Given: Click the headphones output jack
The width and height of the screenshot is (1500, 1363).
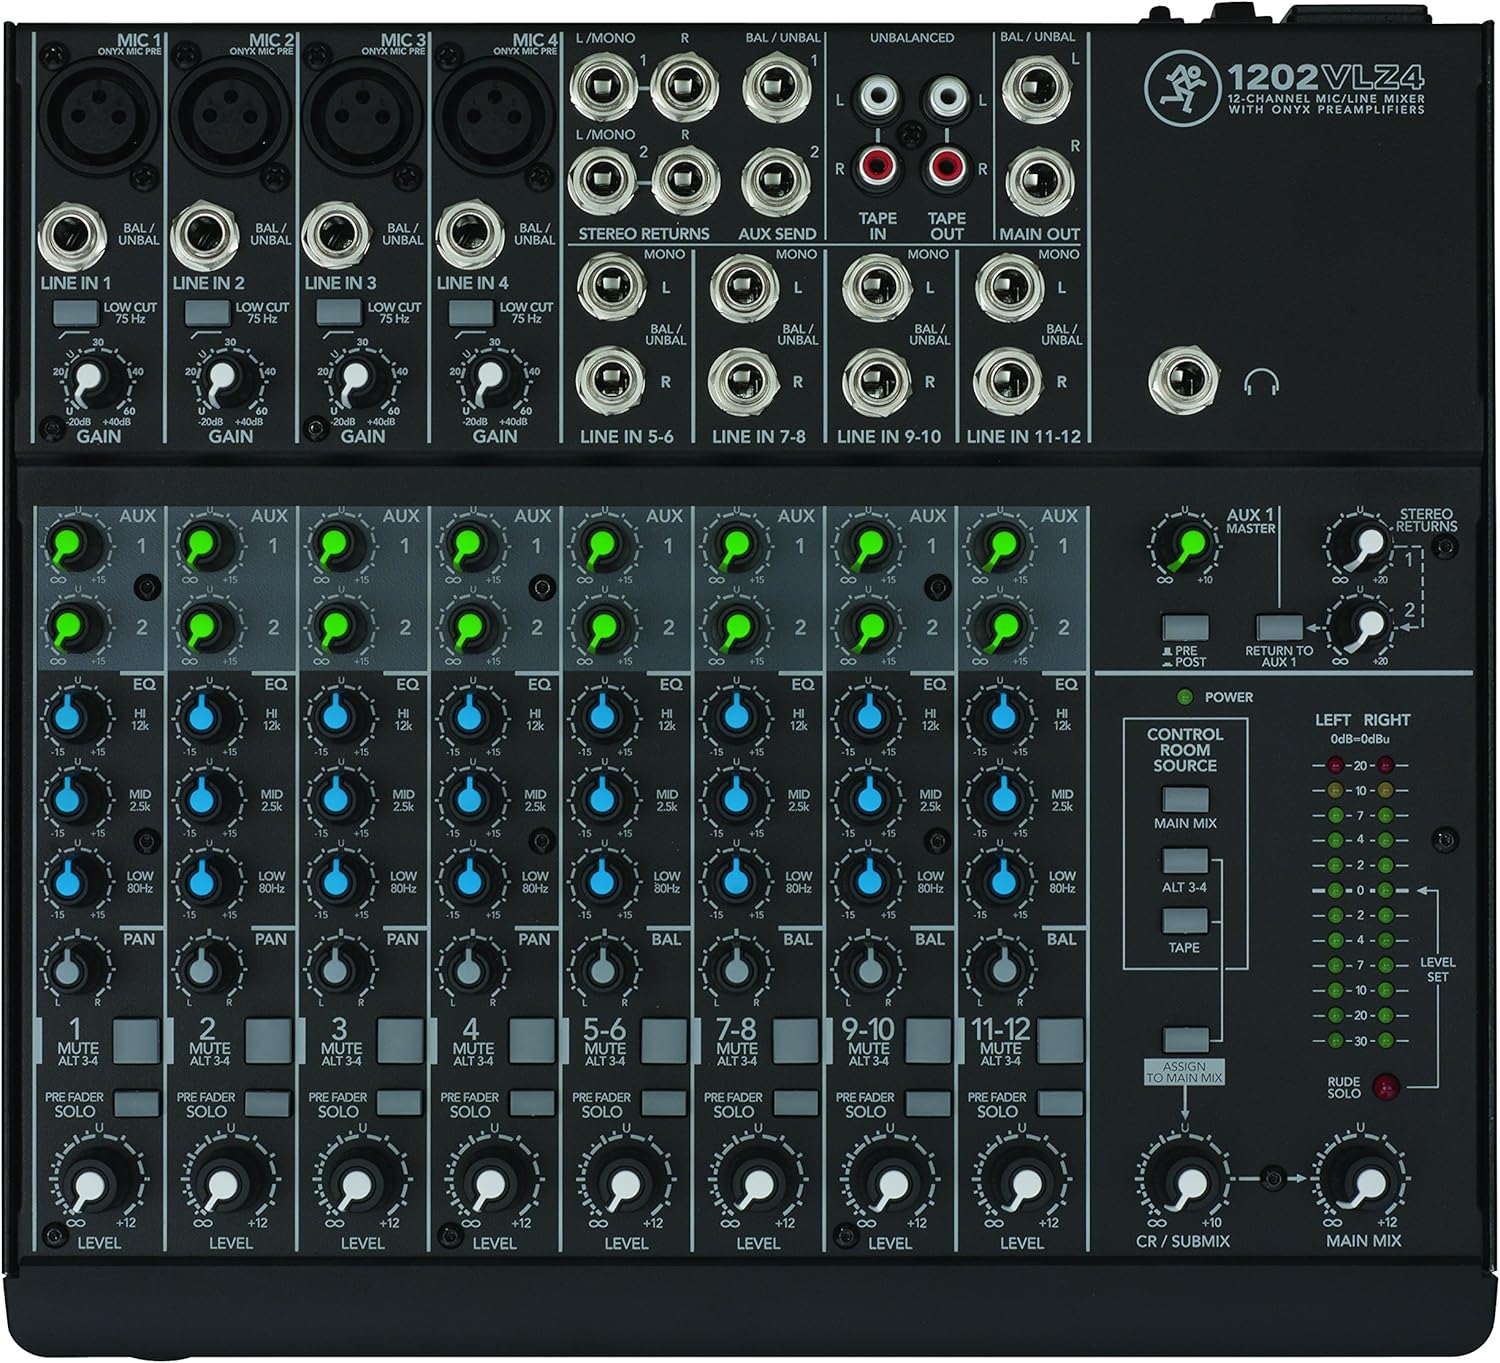Looking at the screenshot, I should pyautogui.click(x=1186, y=378).
